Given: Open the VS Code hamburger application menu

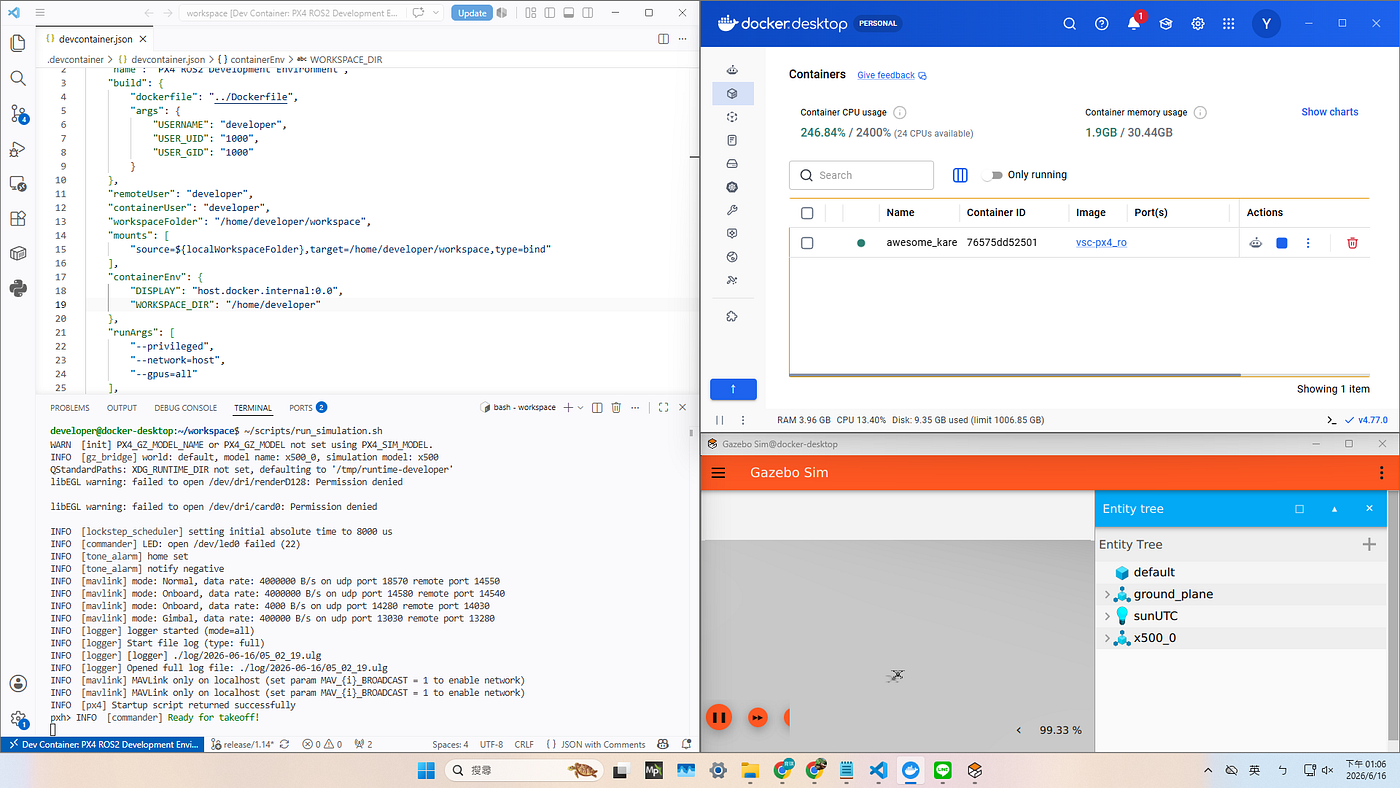Looking at the screenshot, I should pos(39,13).
